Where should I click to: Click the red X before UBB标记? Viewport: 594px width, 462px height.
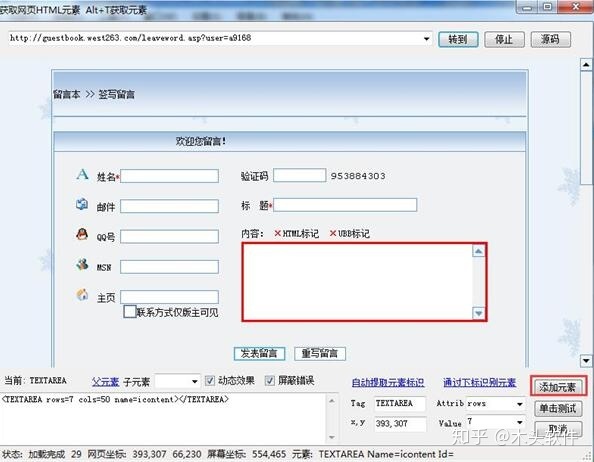(x=333, y=233)
